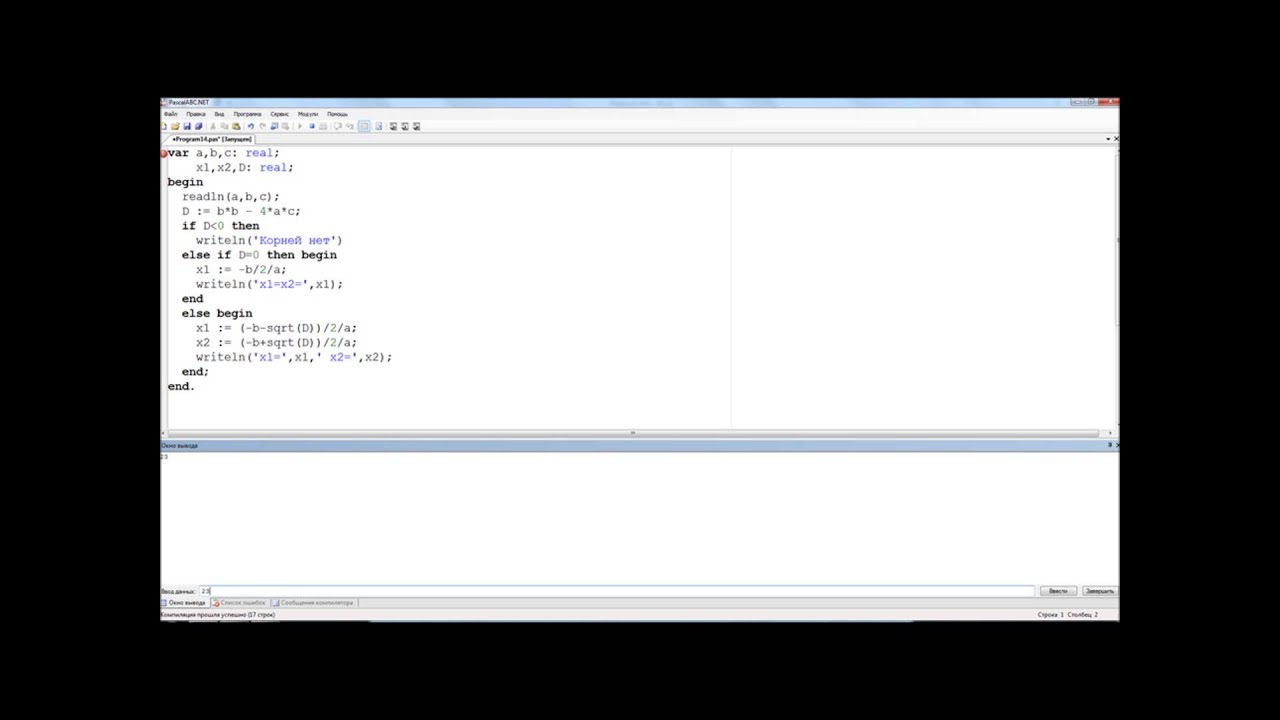Viewport: 1280px width, 720px height.
Task: Open the Сервис menu
Action: coord(280,114)
